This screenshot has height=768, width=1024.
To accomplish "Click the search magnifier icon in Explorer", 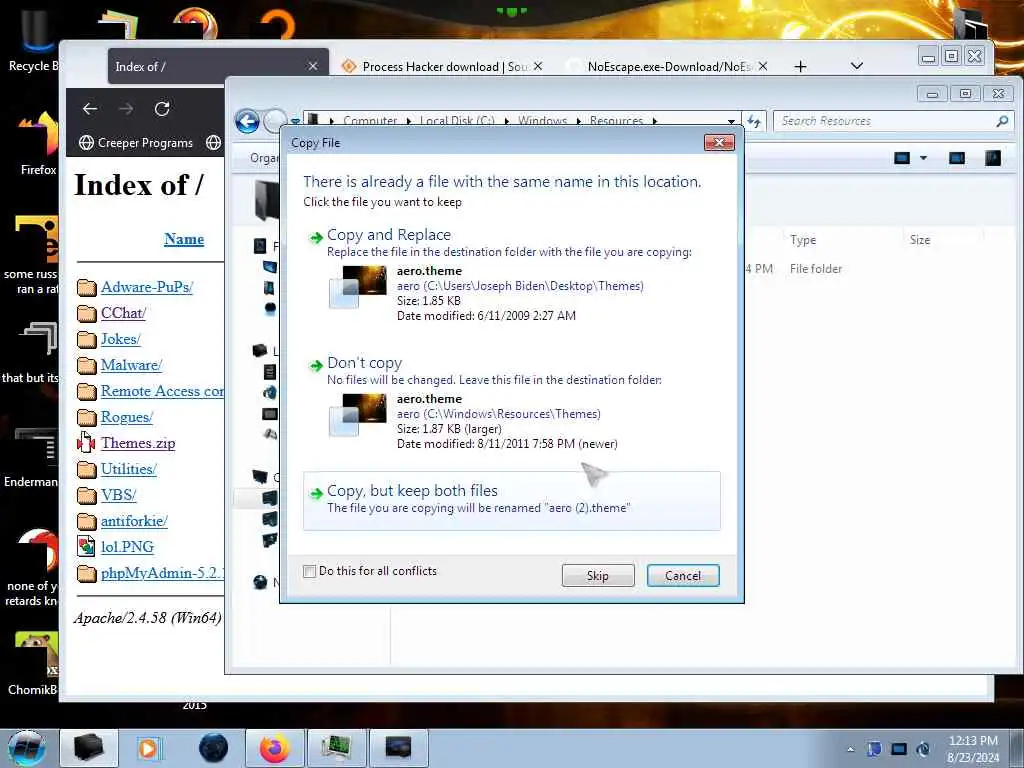I will [x=1002, y=121].
